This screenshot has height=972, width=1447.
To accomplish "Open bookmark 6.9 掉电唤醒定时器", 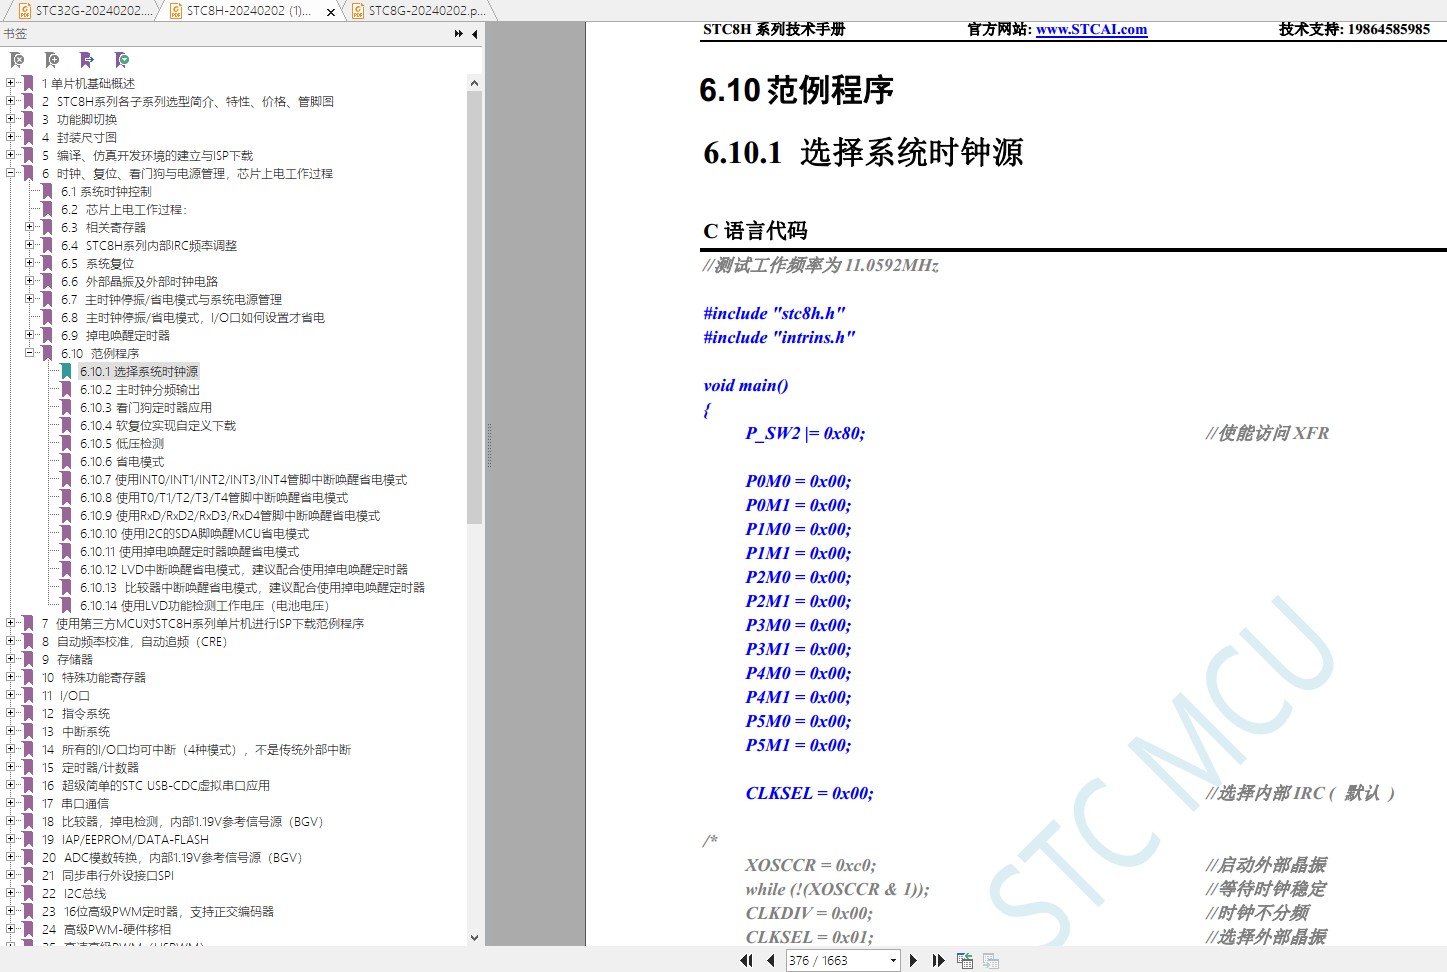I will tap(115, 336).
